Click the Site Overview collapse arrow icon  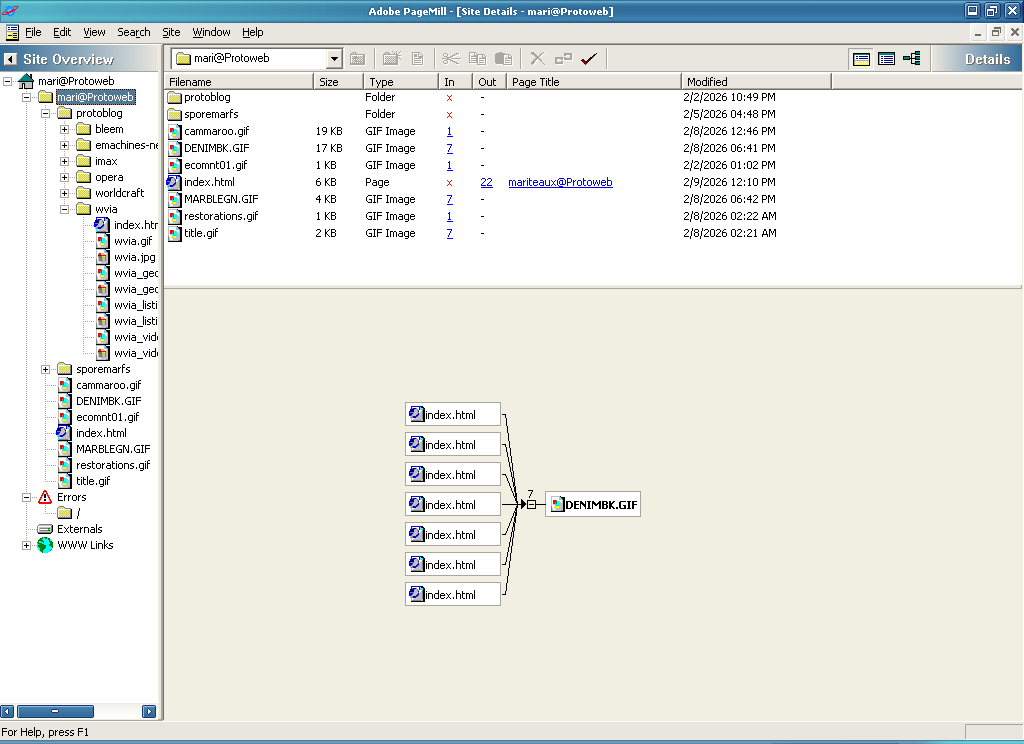pos(10,59)
